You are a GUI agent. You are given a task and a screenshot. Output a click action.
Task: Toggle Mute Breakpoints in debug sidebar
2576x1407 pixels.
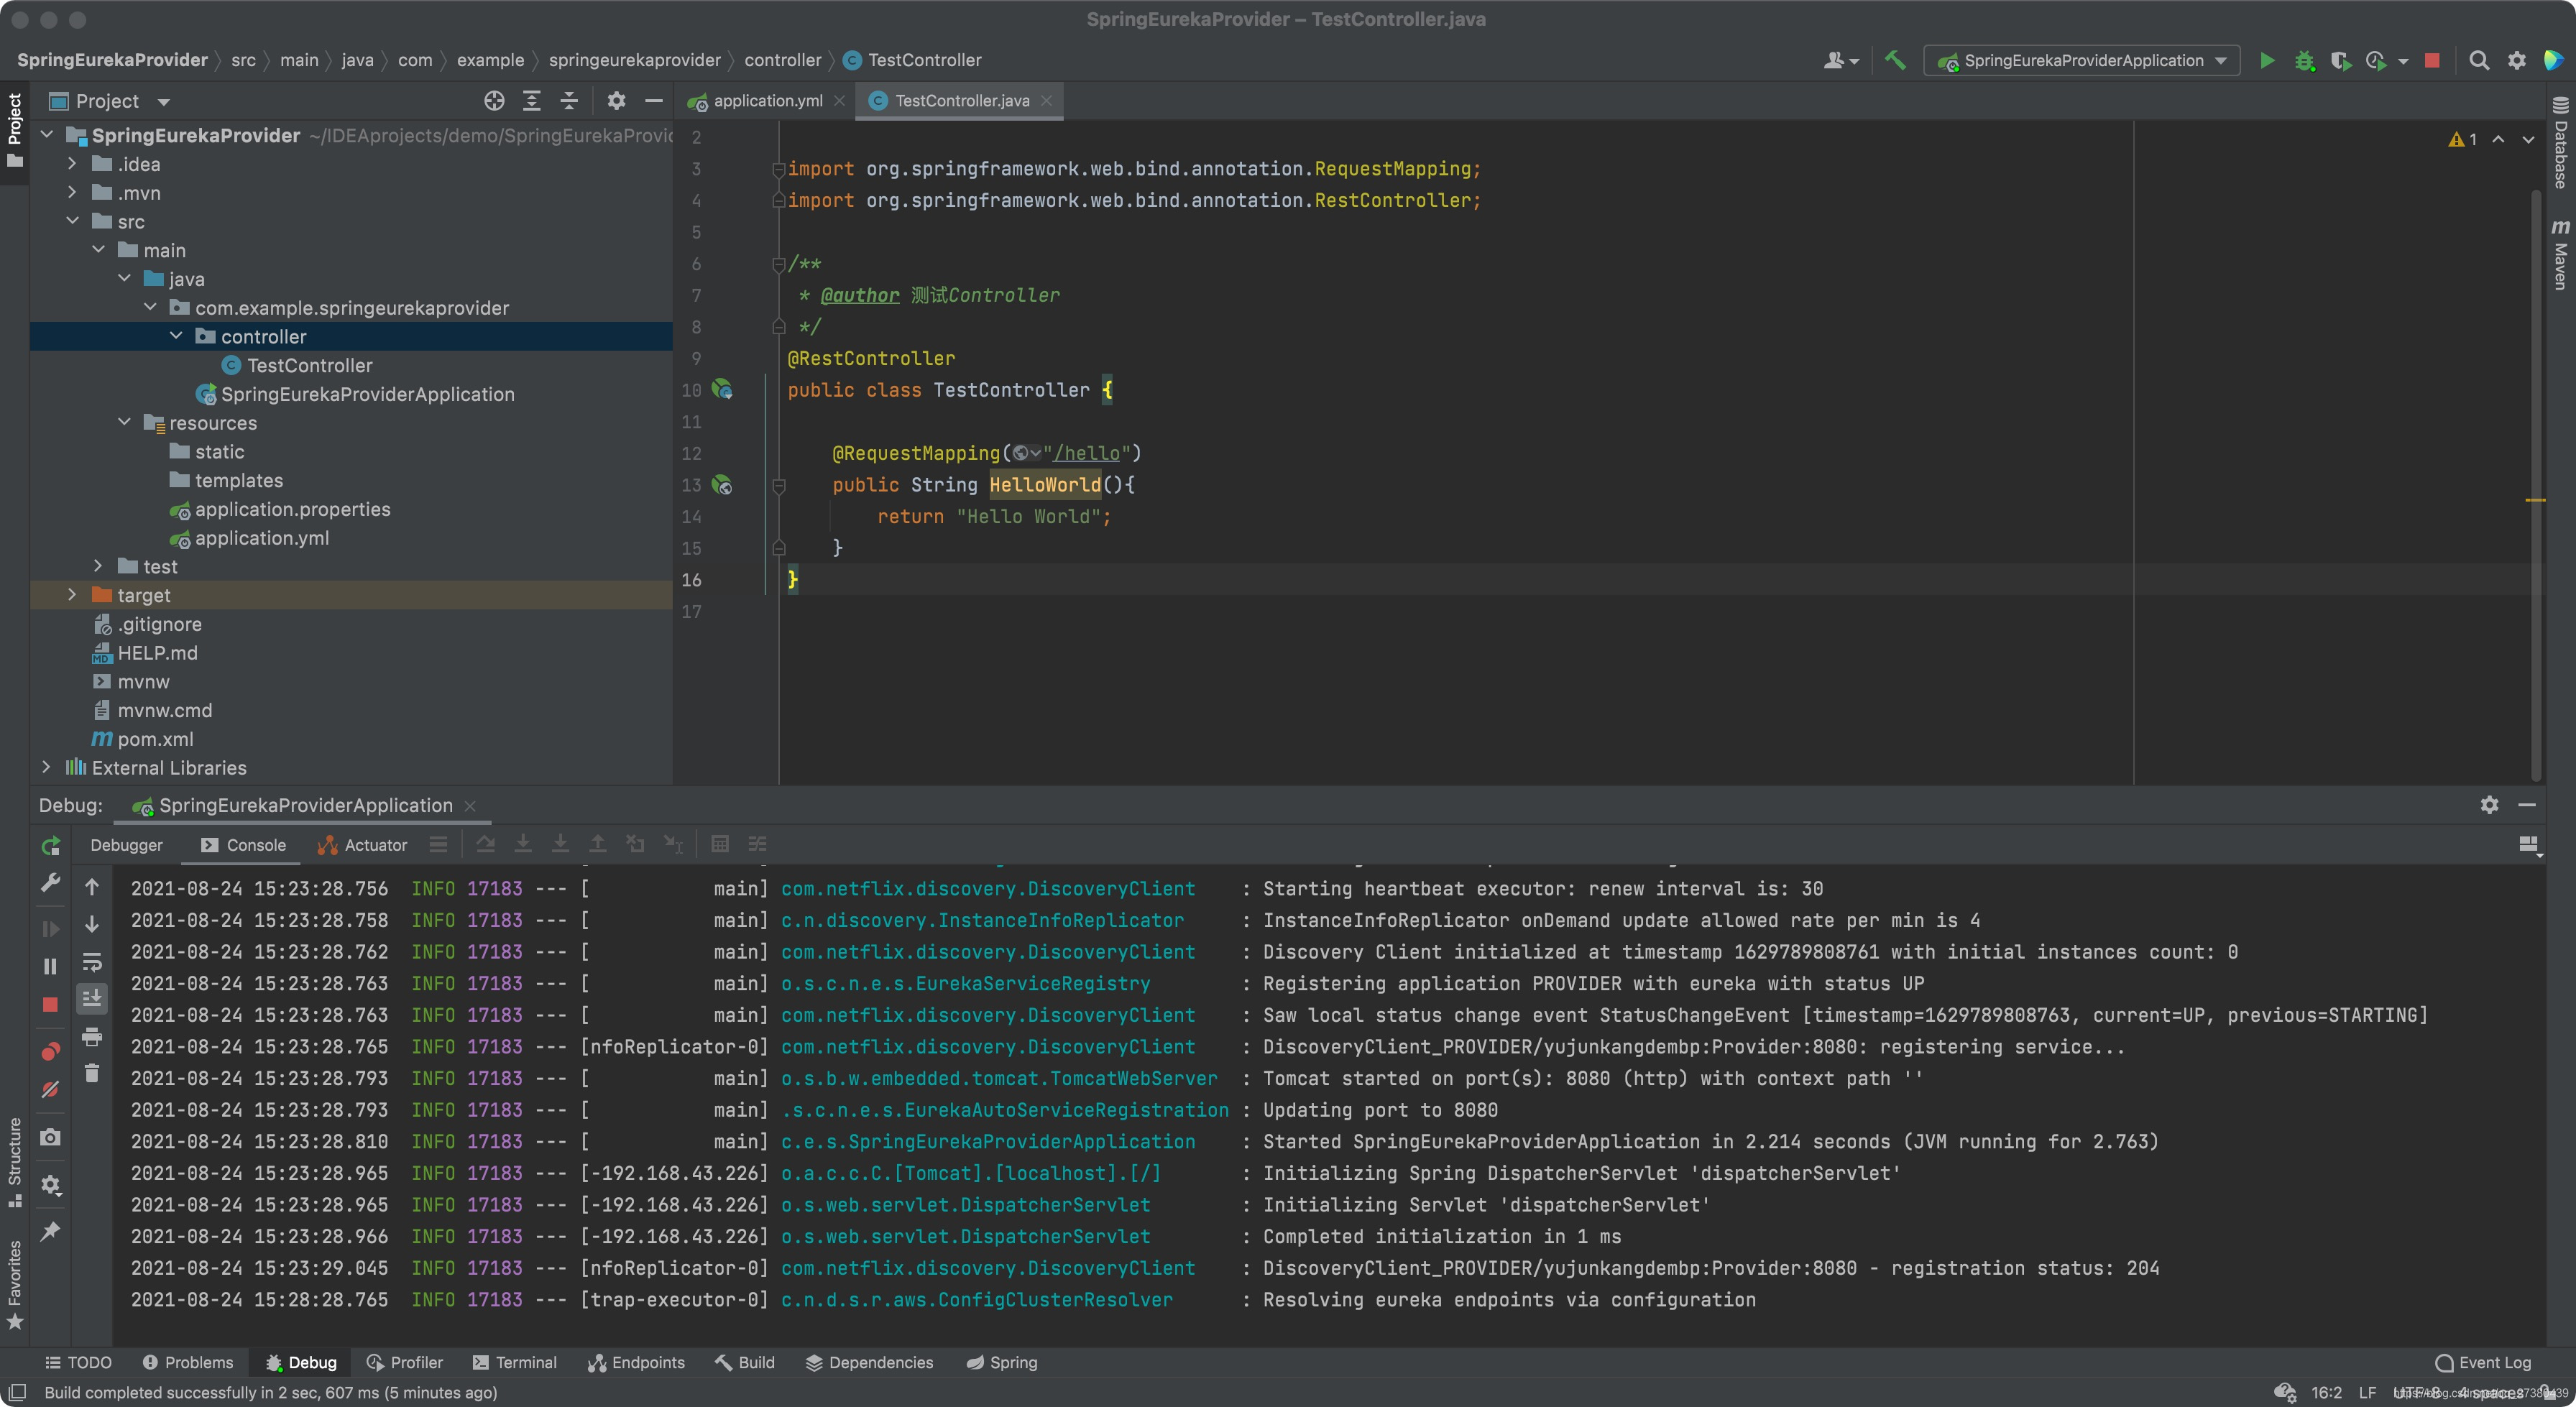tap(50, 1089)
